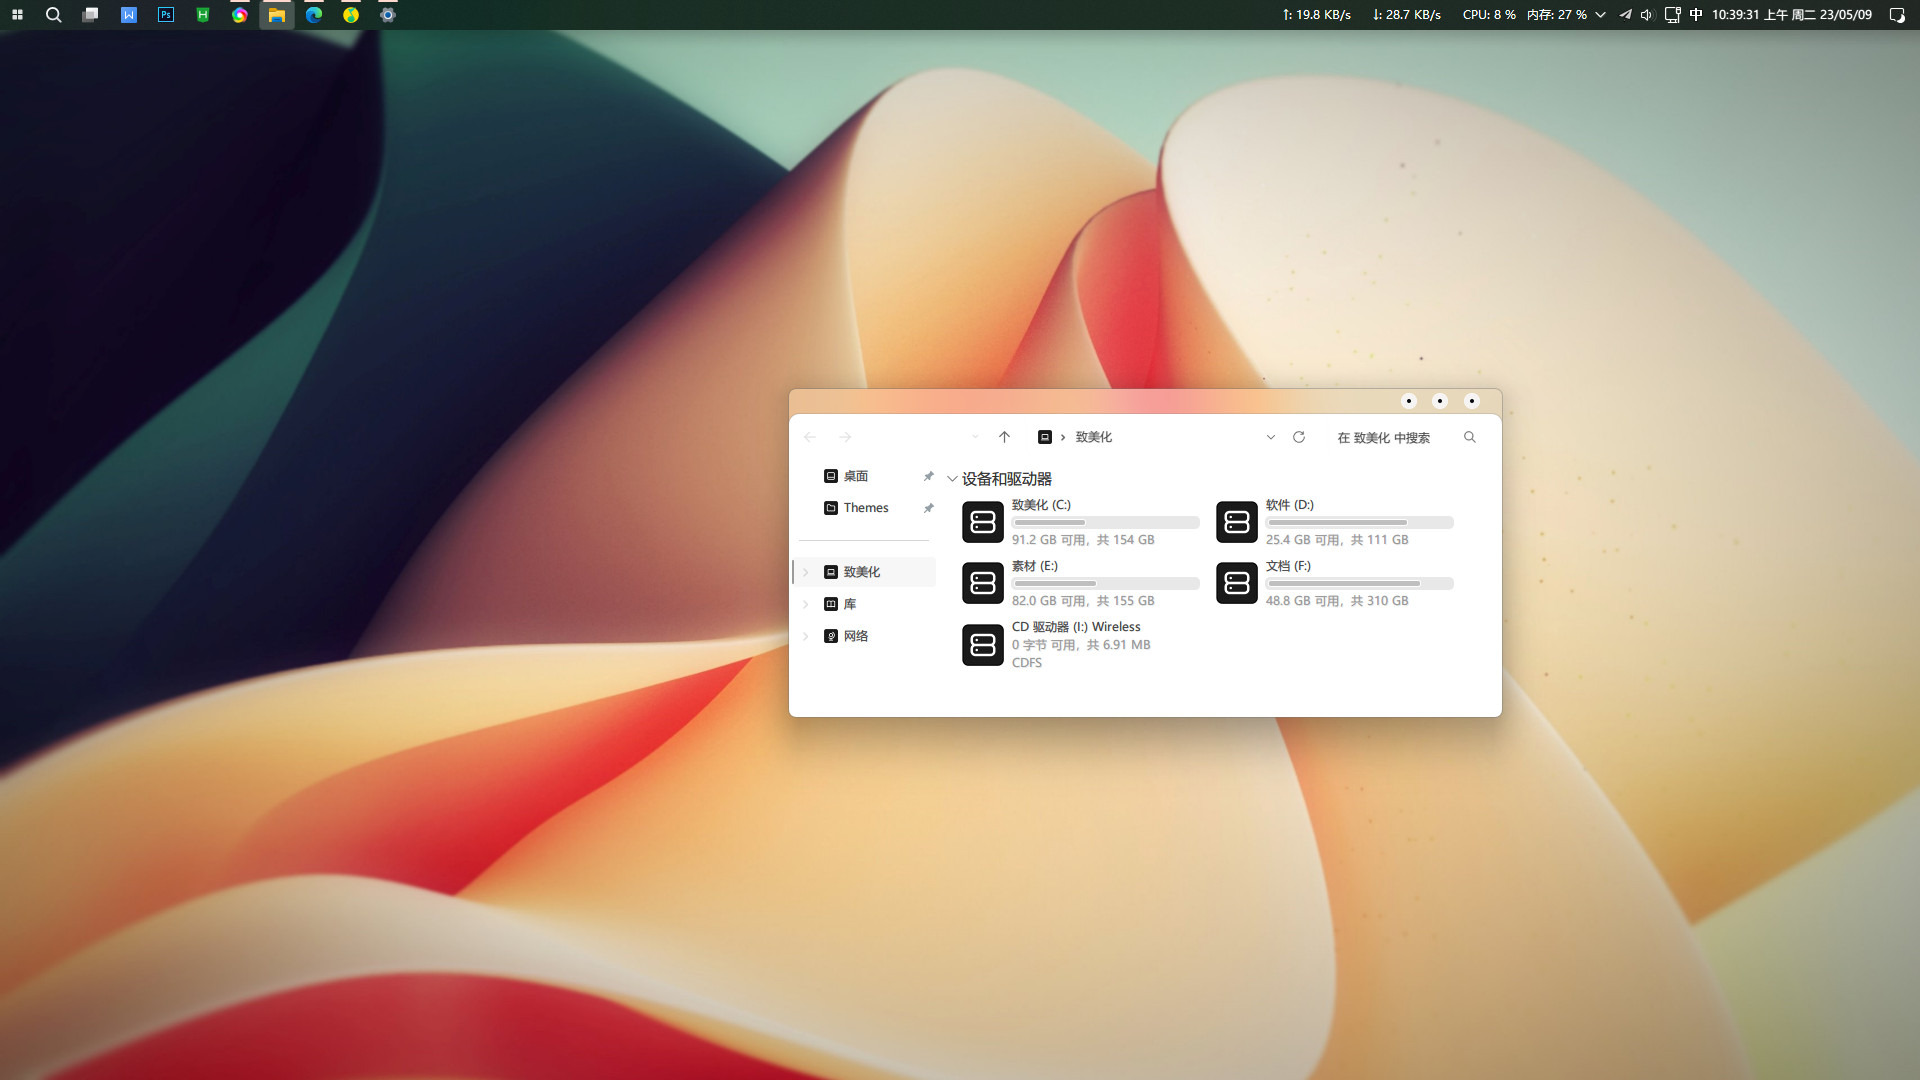The height and width of the screenshot is (1080, 1920).
Task: Expand the hidden system tray icons
Action: click(x=1600, y=15)
